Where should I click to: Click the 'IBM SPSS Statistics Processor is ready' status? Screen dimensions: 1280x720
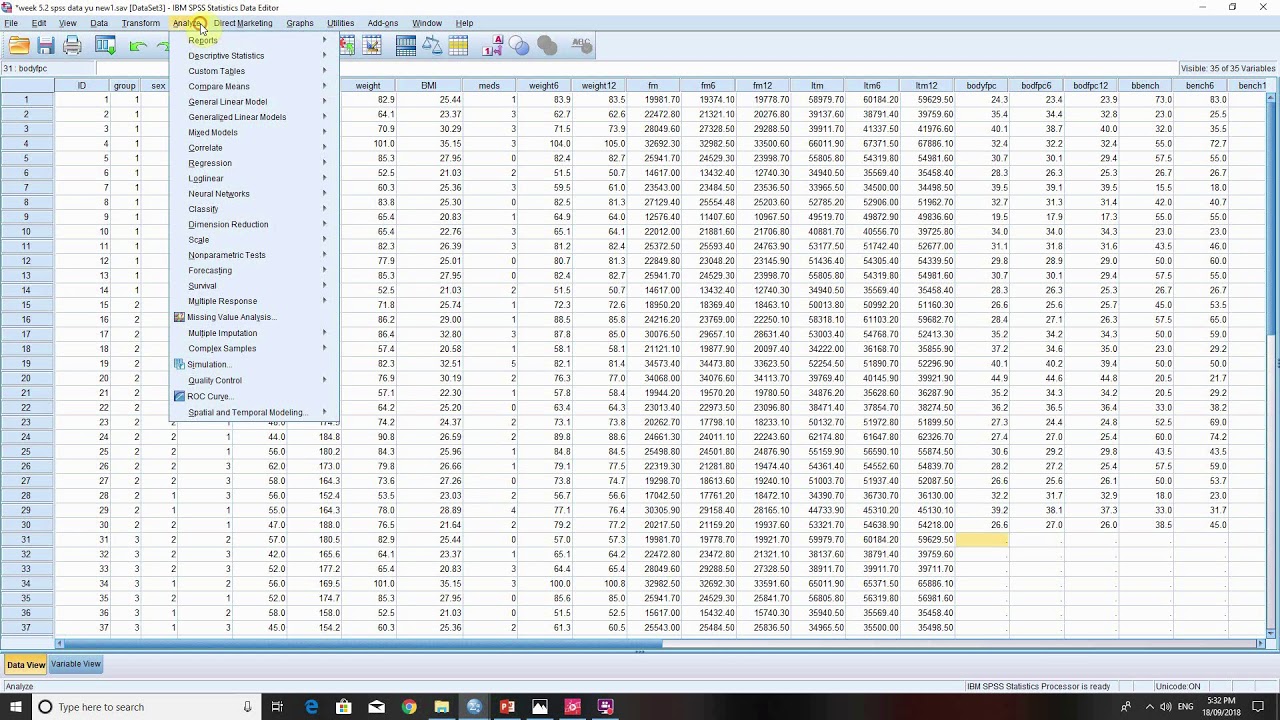click(1039, 687)
